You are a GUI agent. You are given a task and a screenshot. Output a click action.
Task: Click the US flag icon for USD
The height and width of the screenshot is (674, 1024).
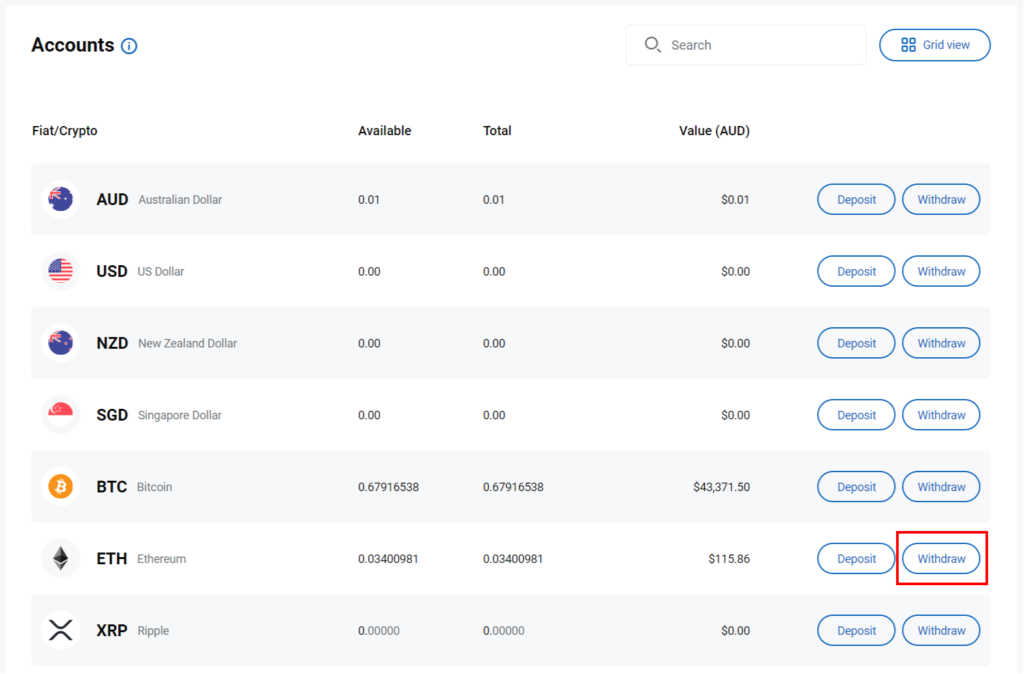(x=61, y=271)
